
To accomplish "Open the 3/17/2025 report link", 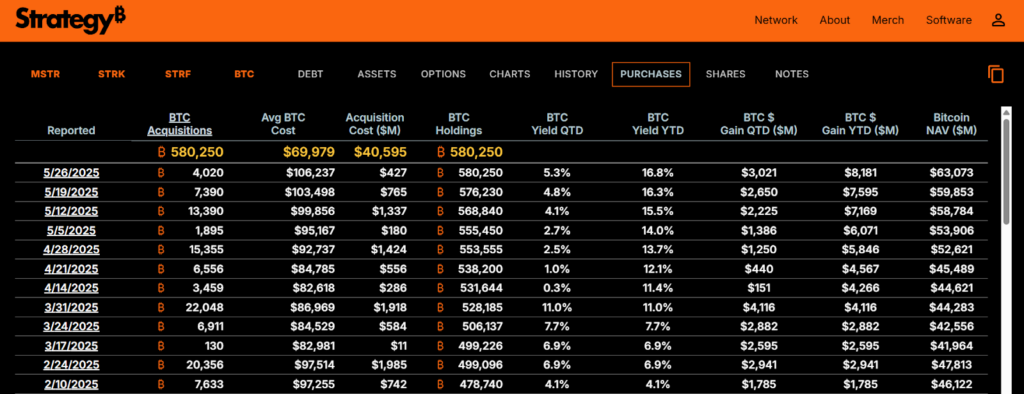I will point(71,346).
